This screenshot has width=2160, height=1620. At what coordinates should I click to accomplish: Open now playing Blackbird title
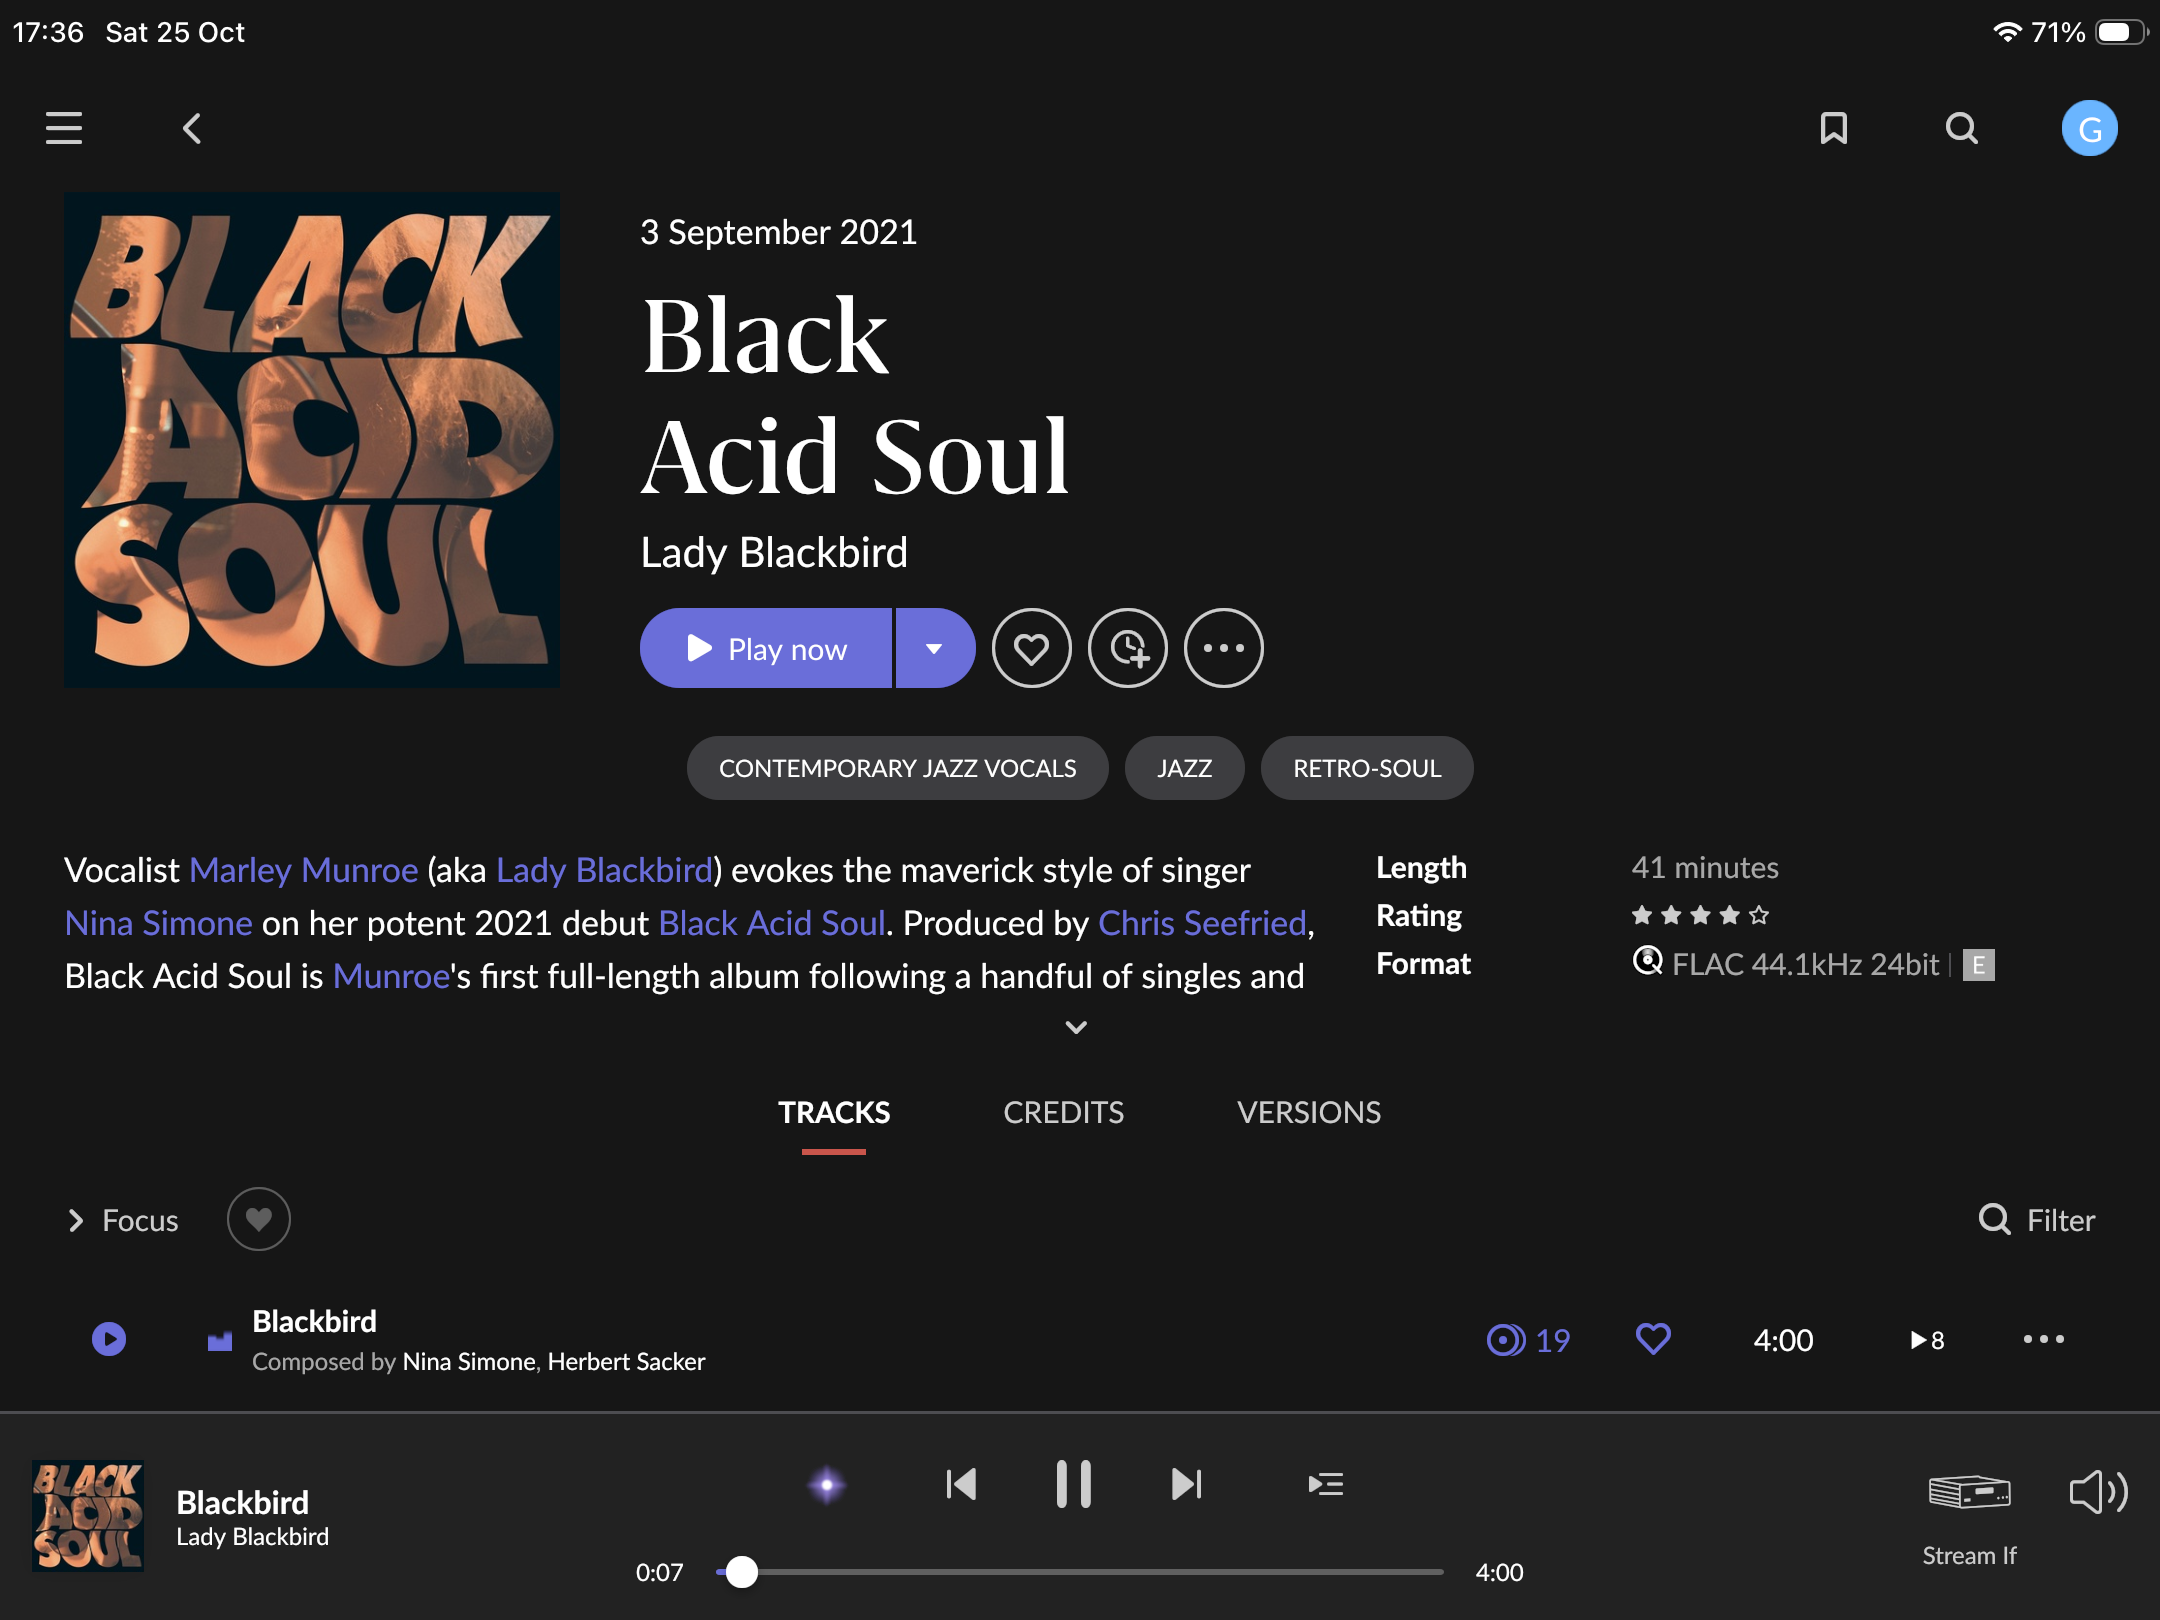(242, 1502)
